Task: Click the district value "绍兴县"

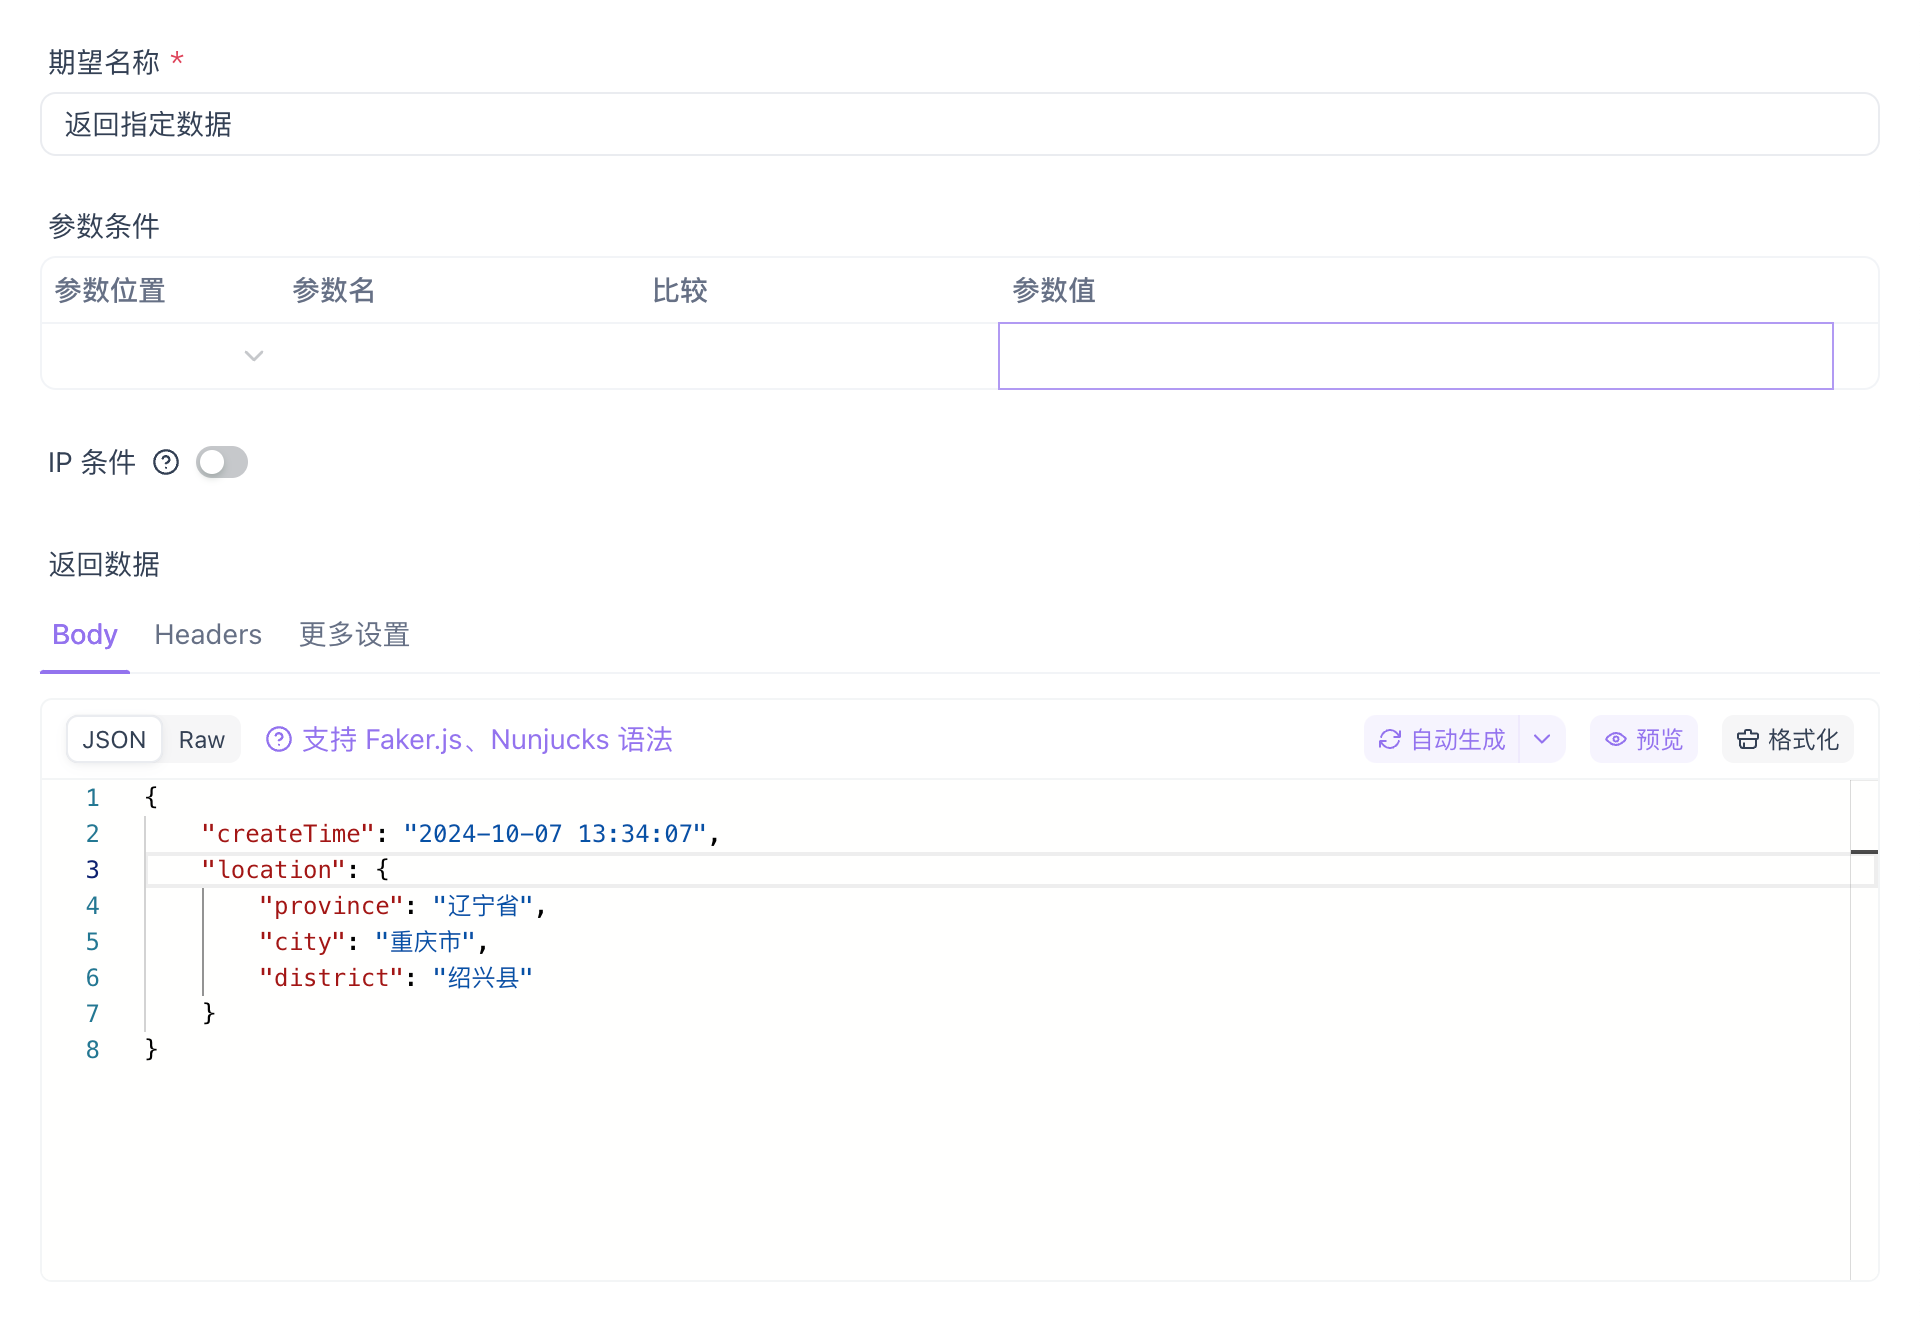Action: click(483, 977)
